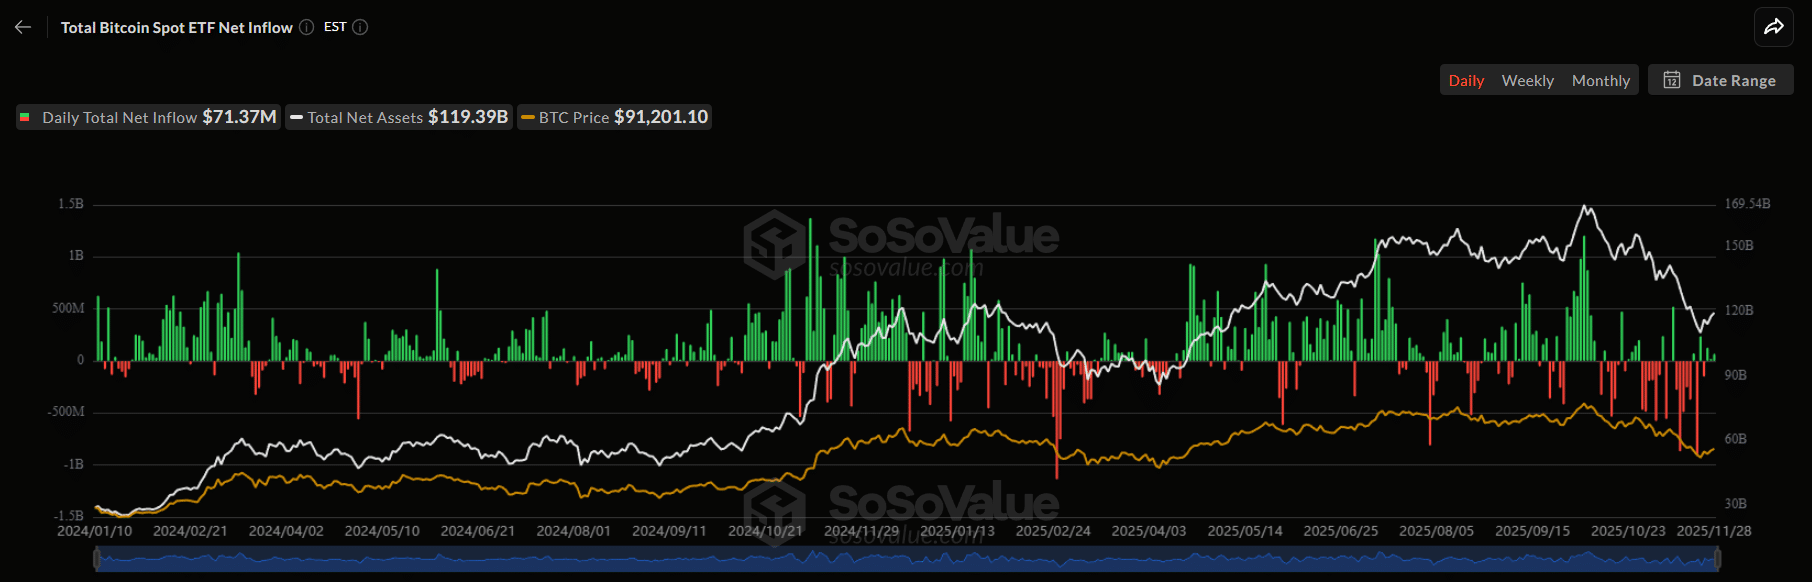
Task: Click the green-red Daily Net Inflow legend icon
Action: (25, 118)
